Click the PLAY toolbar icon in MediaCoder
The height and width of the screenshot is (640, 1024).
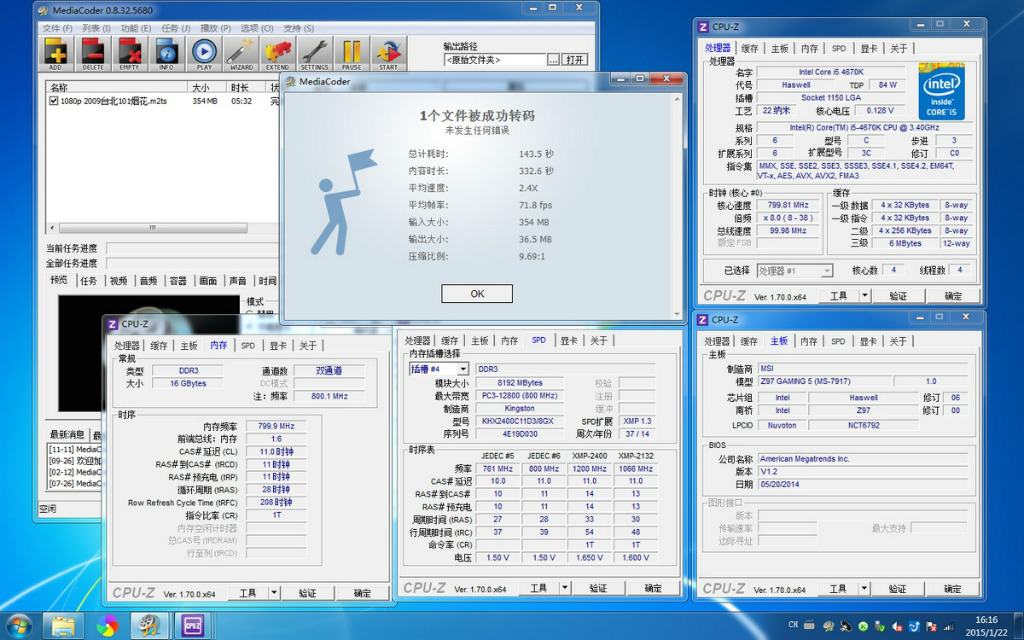tap(204, 54)
